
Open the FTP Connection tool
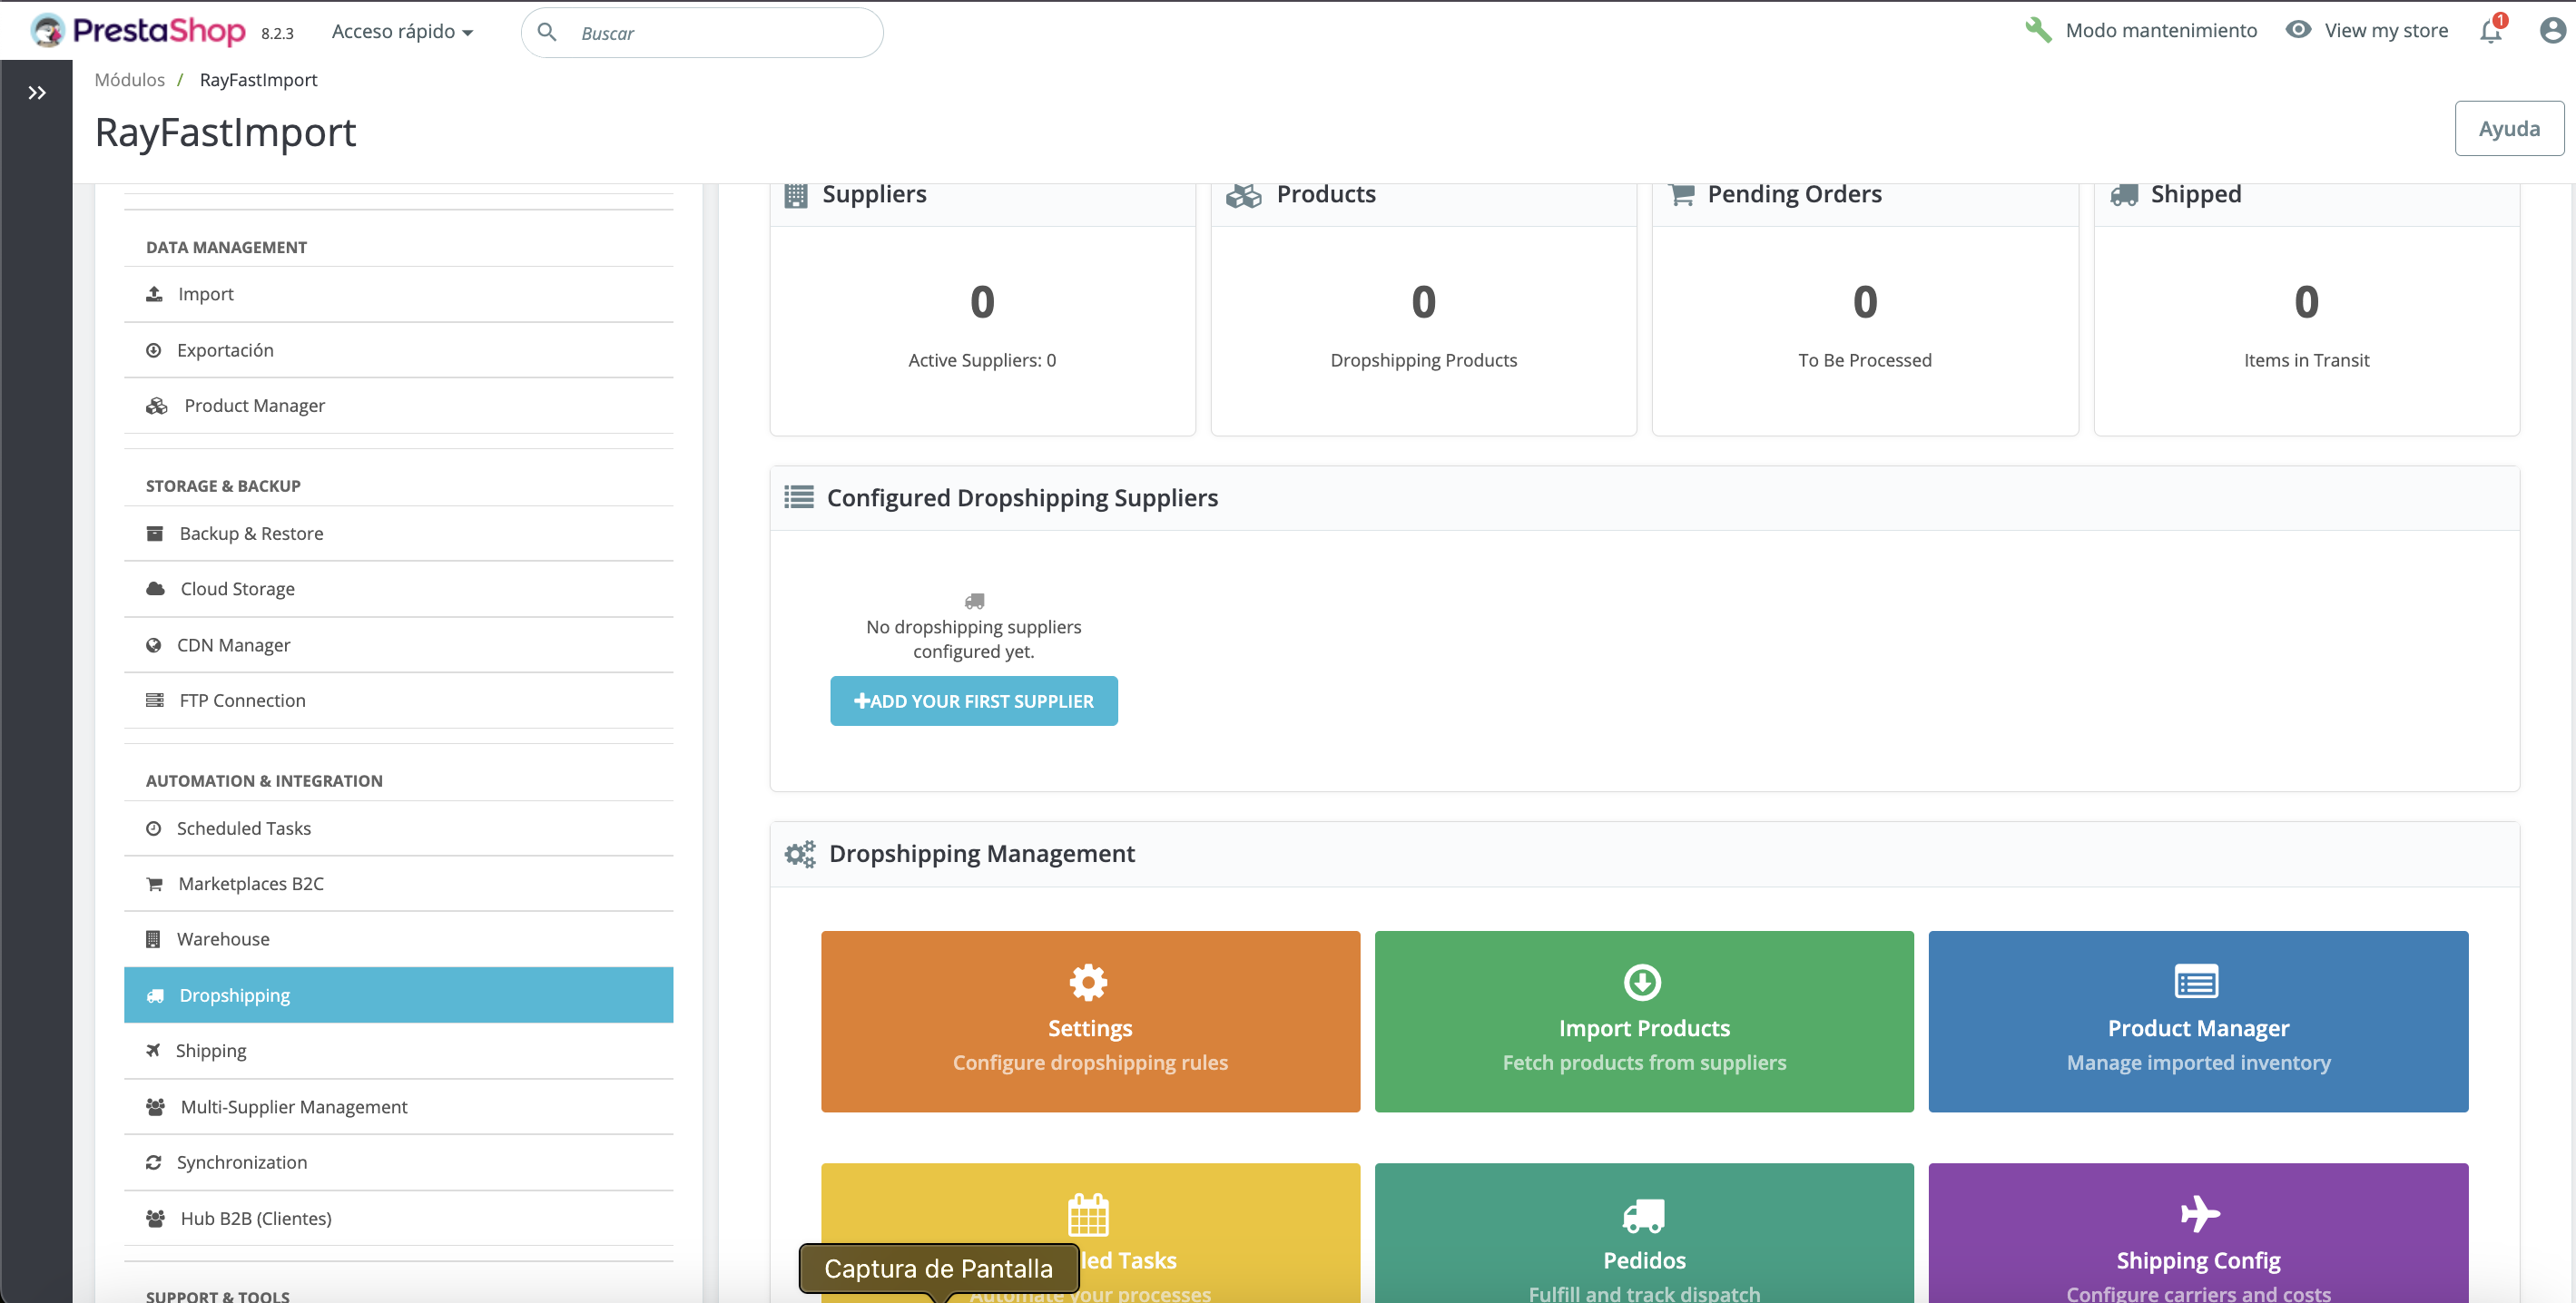[242, 700]
